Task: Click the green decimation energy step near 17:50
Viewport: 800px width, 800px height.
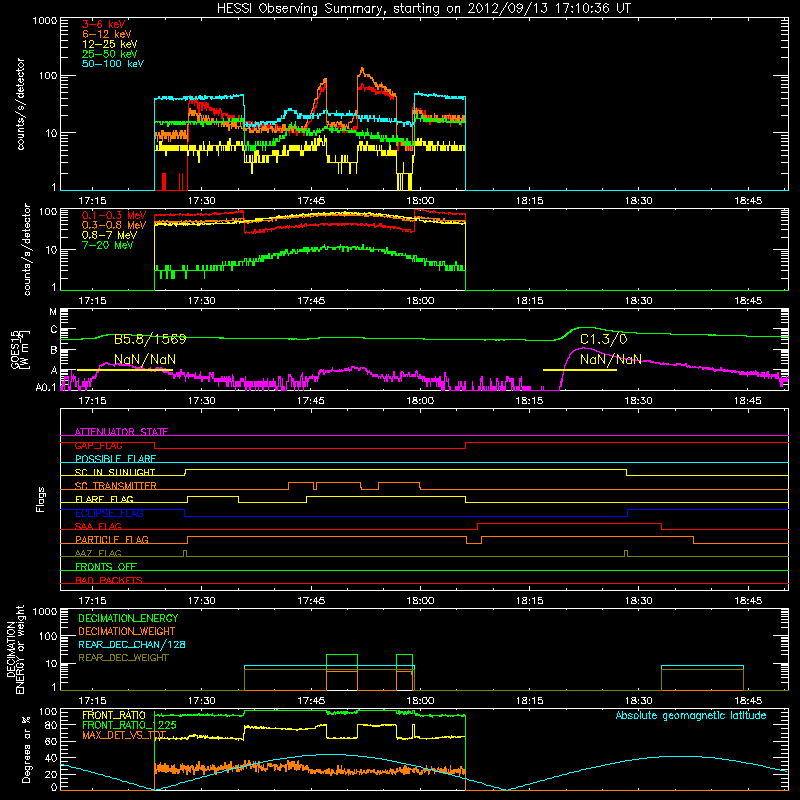Action: (342, 655)
